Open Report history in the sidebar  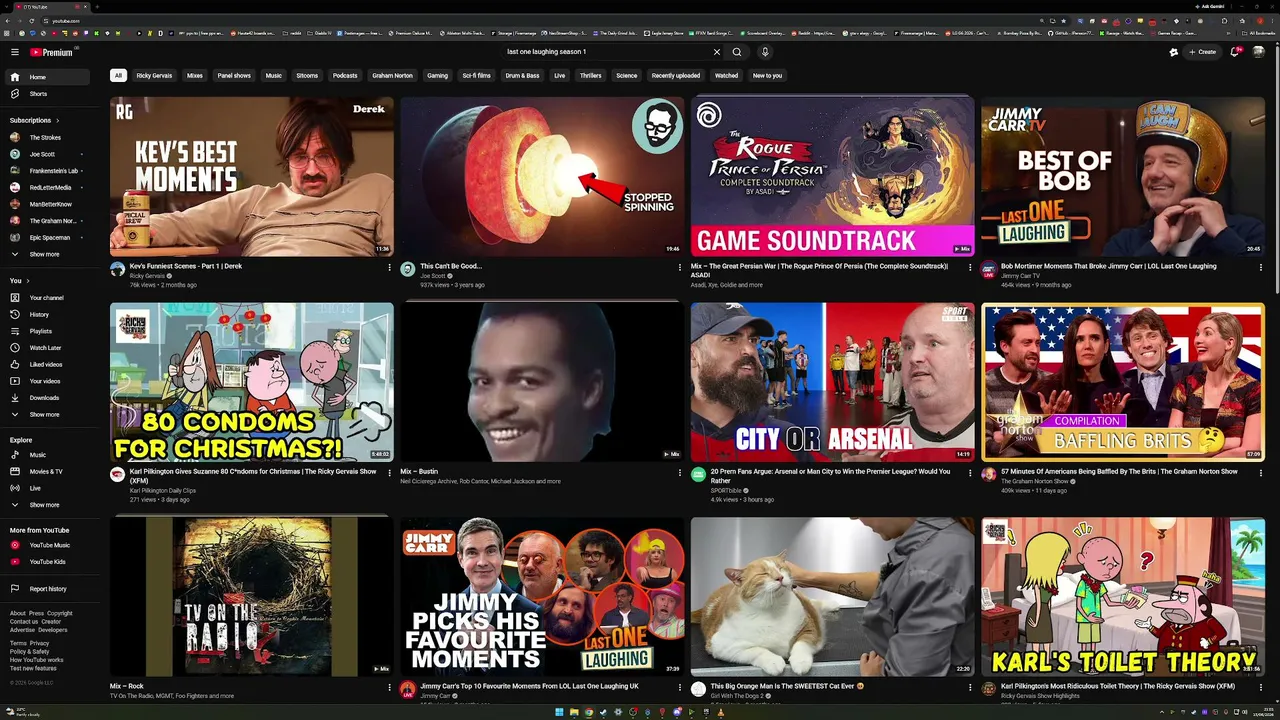pyautogui.click(x=49, y=589)
